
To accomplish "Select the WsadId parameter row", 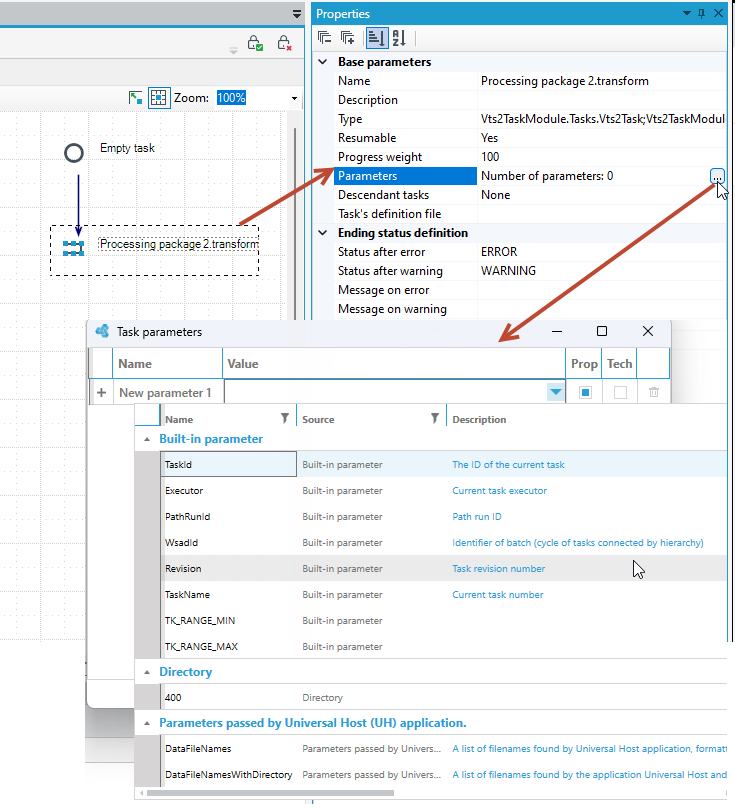I will coord(444,543).
